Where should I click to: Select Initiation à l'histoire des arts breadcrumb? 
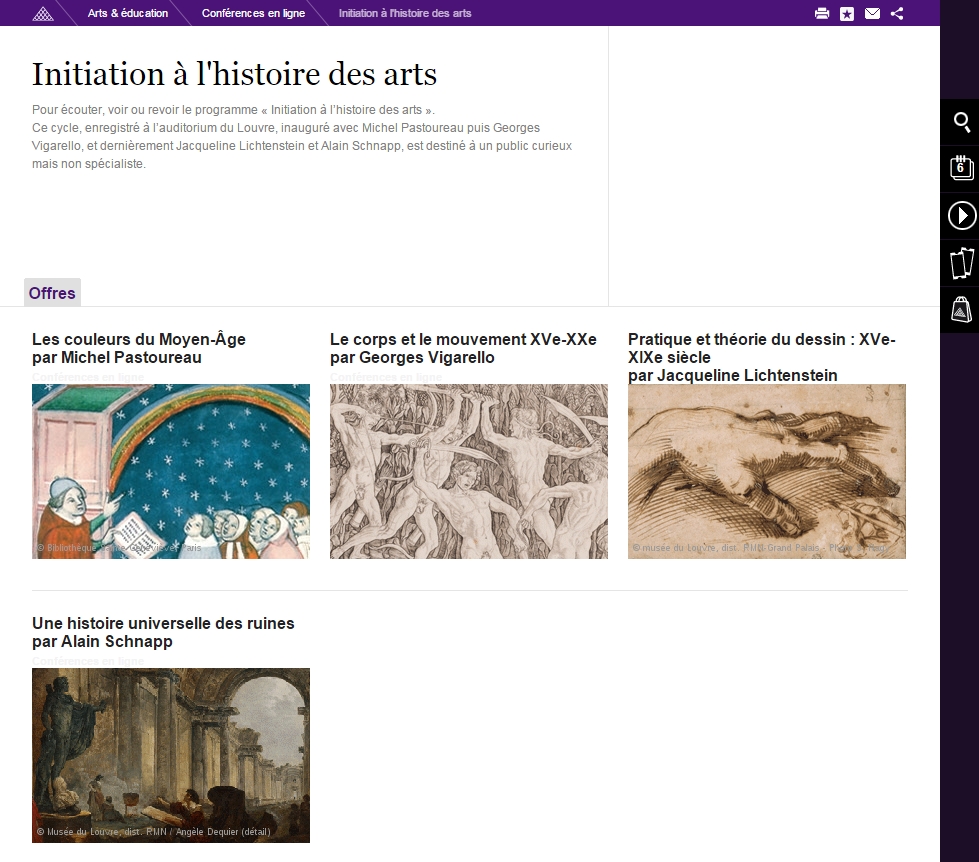405,13
